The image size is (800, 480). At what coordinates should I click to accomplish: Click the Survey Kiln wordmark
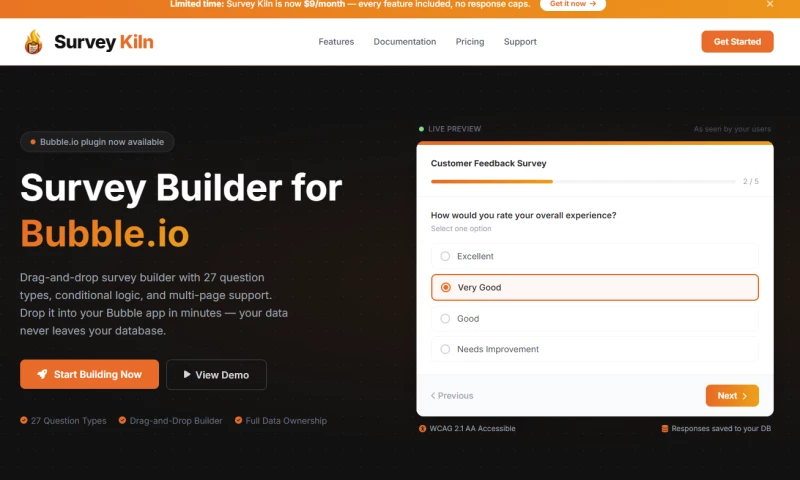click(104, 42)
